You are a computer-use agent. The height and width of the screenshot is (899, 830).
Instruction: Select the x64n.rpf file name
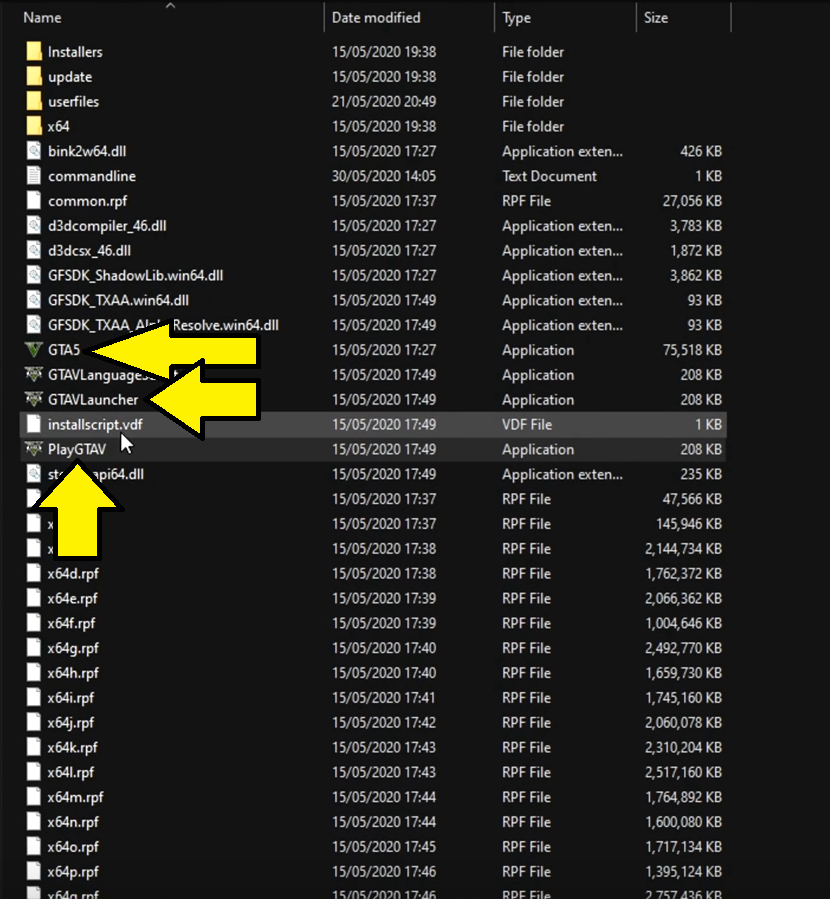[73, 822]
